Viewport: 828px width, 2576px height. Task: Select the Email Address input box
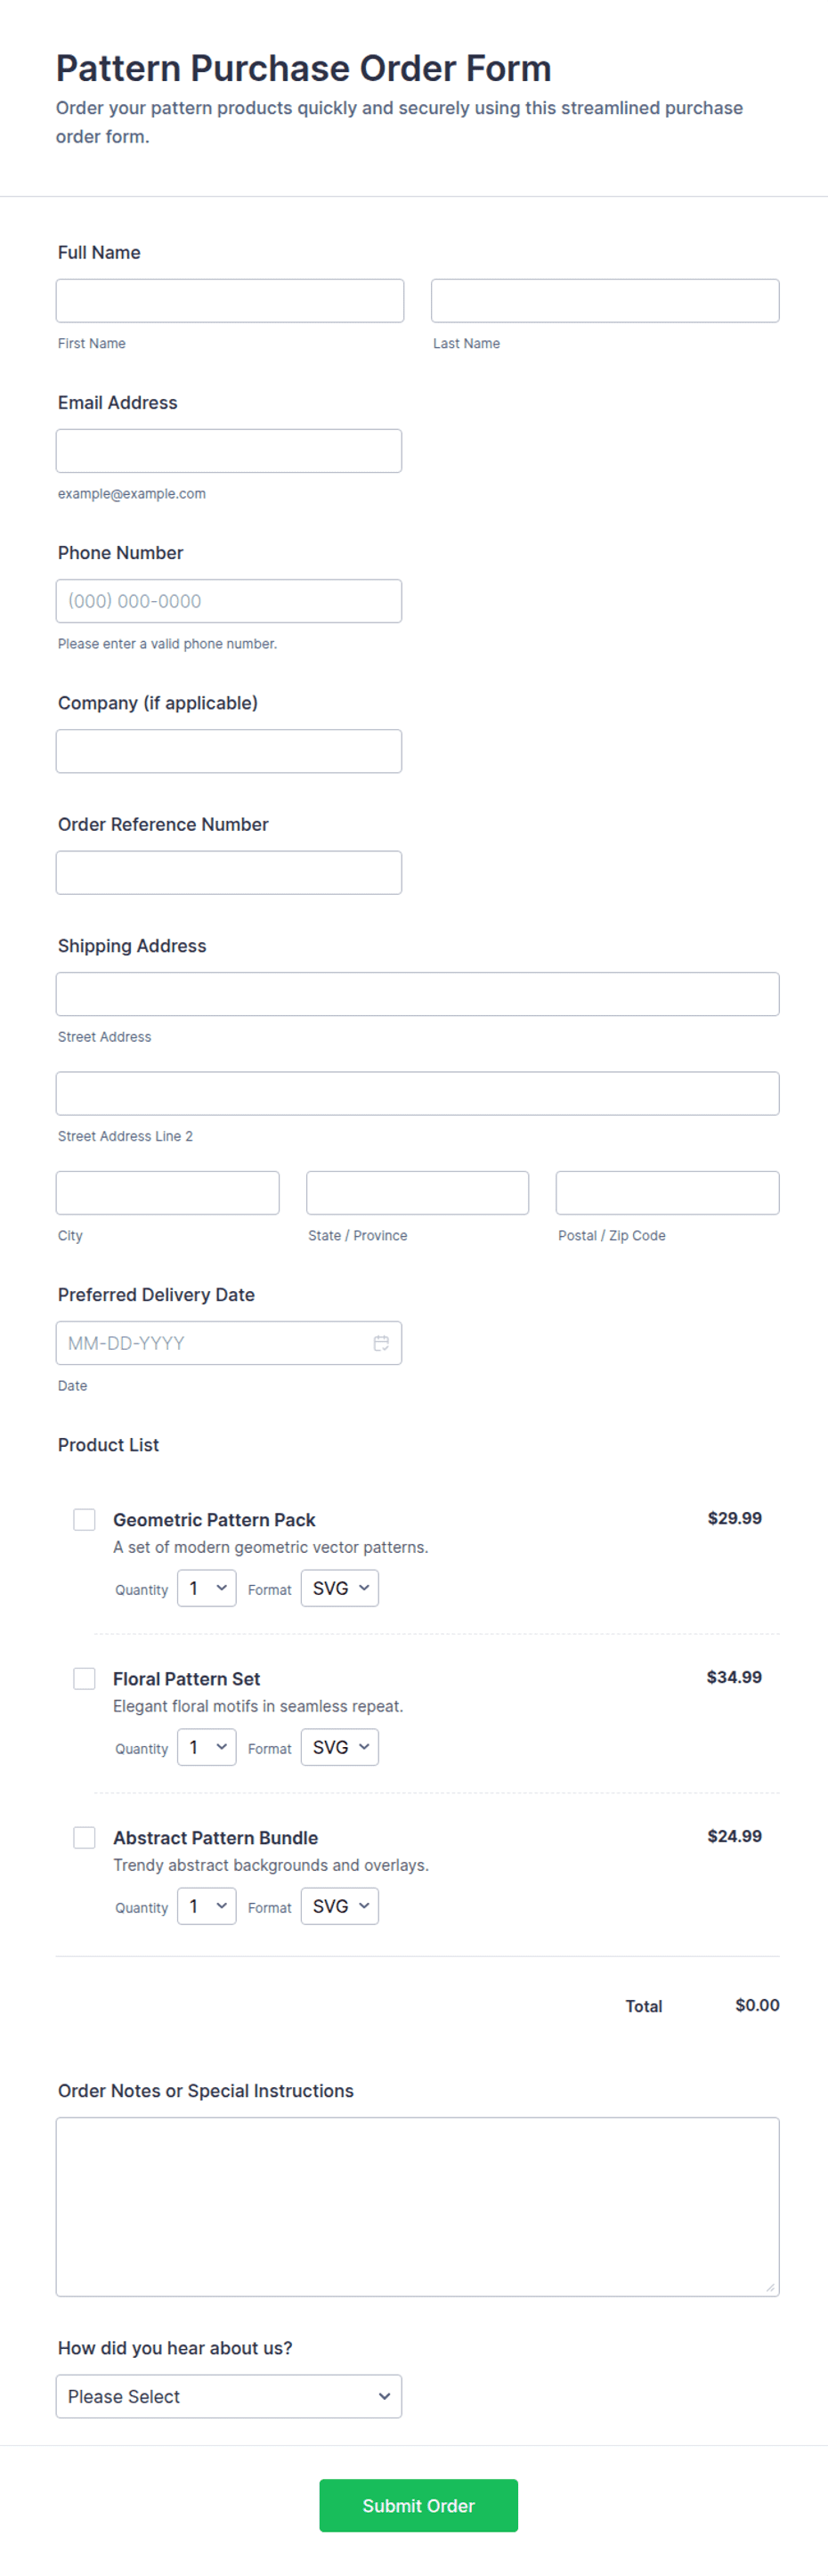[x=229, y=451]
